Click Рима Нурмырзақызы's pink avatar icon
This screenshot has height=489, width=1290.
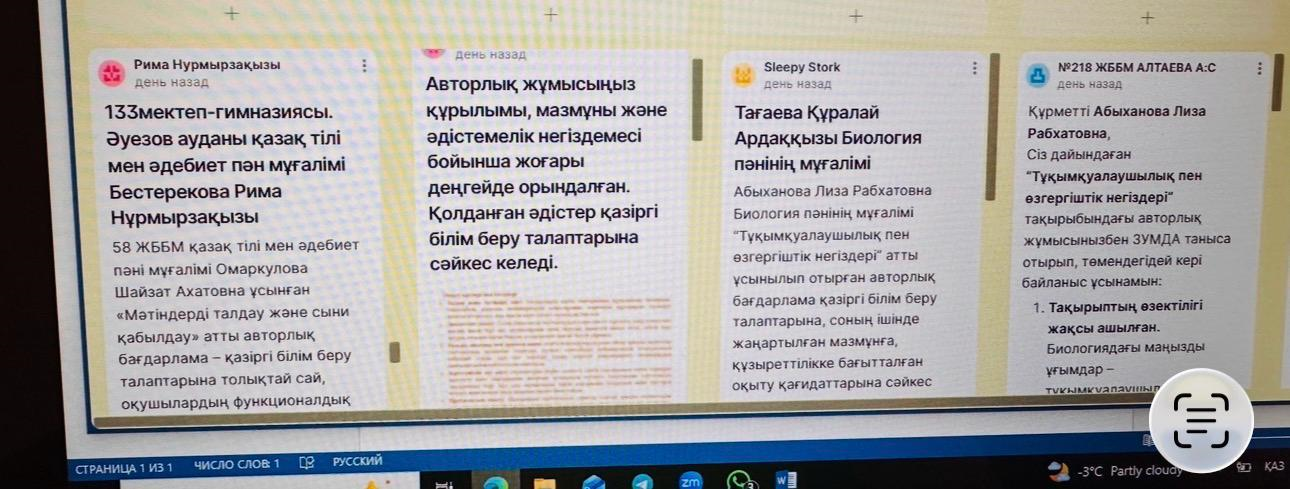(111, 72)
